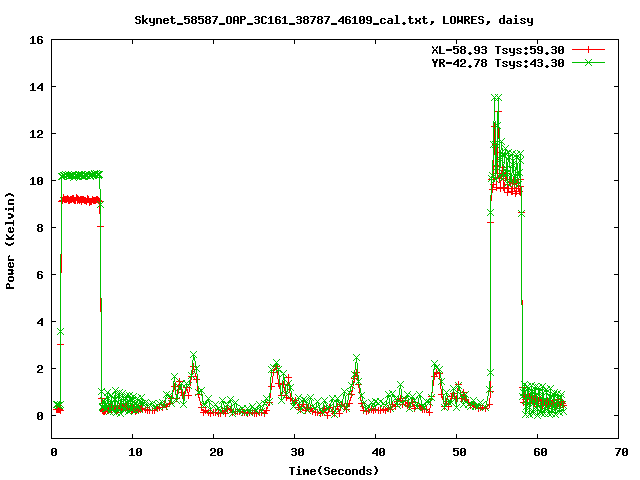The height and width of the screenshot is (480, 640).
Task: Click the y-axis tick label 10
Action: tap(36, 181)
